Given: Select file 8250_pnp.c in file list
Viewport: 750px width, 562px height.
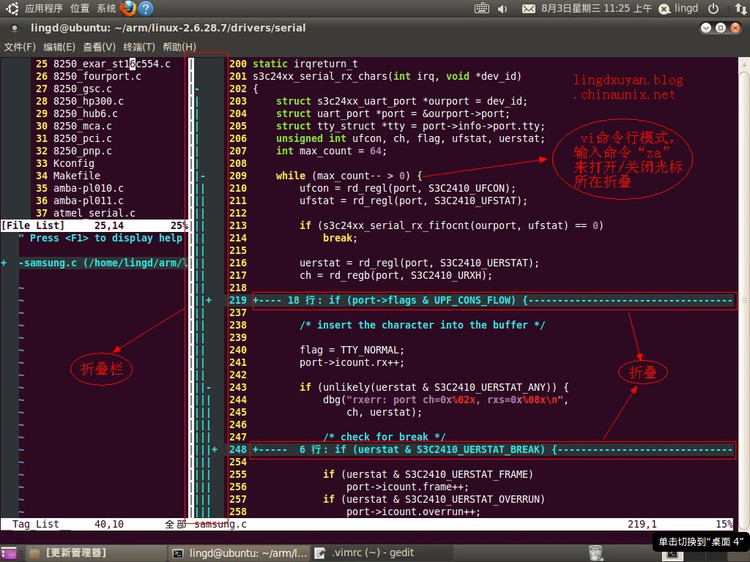Looking at the screenshot, I should (82, 151).
